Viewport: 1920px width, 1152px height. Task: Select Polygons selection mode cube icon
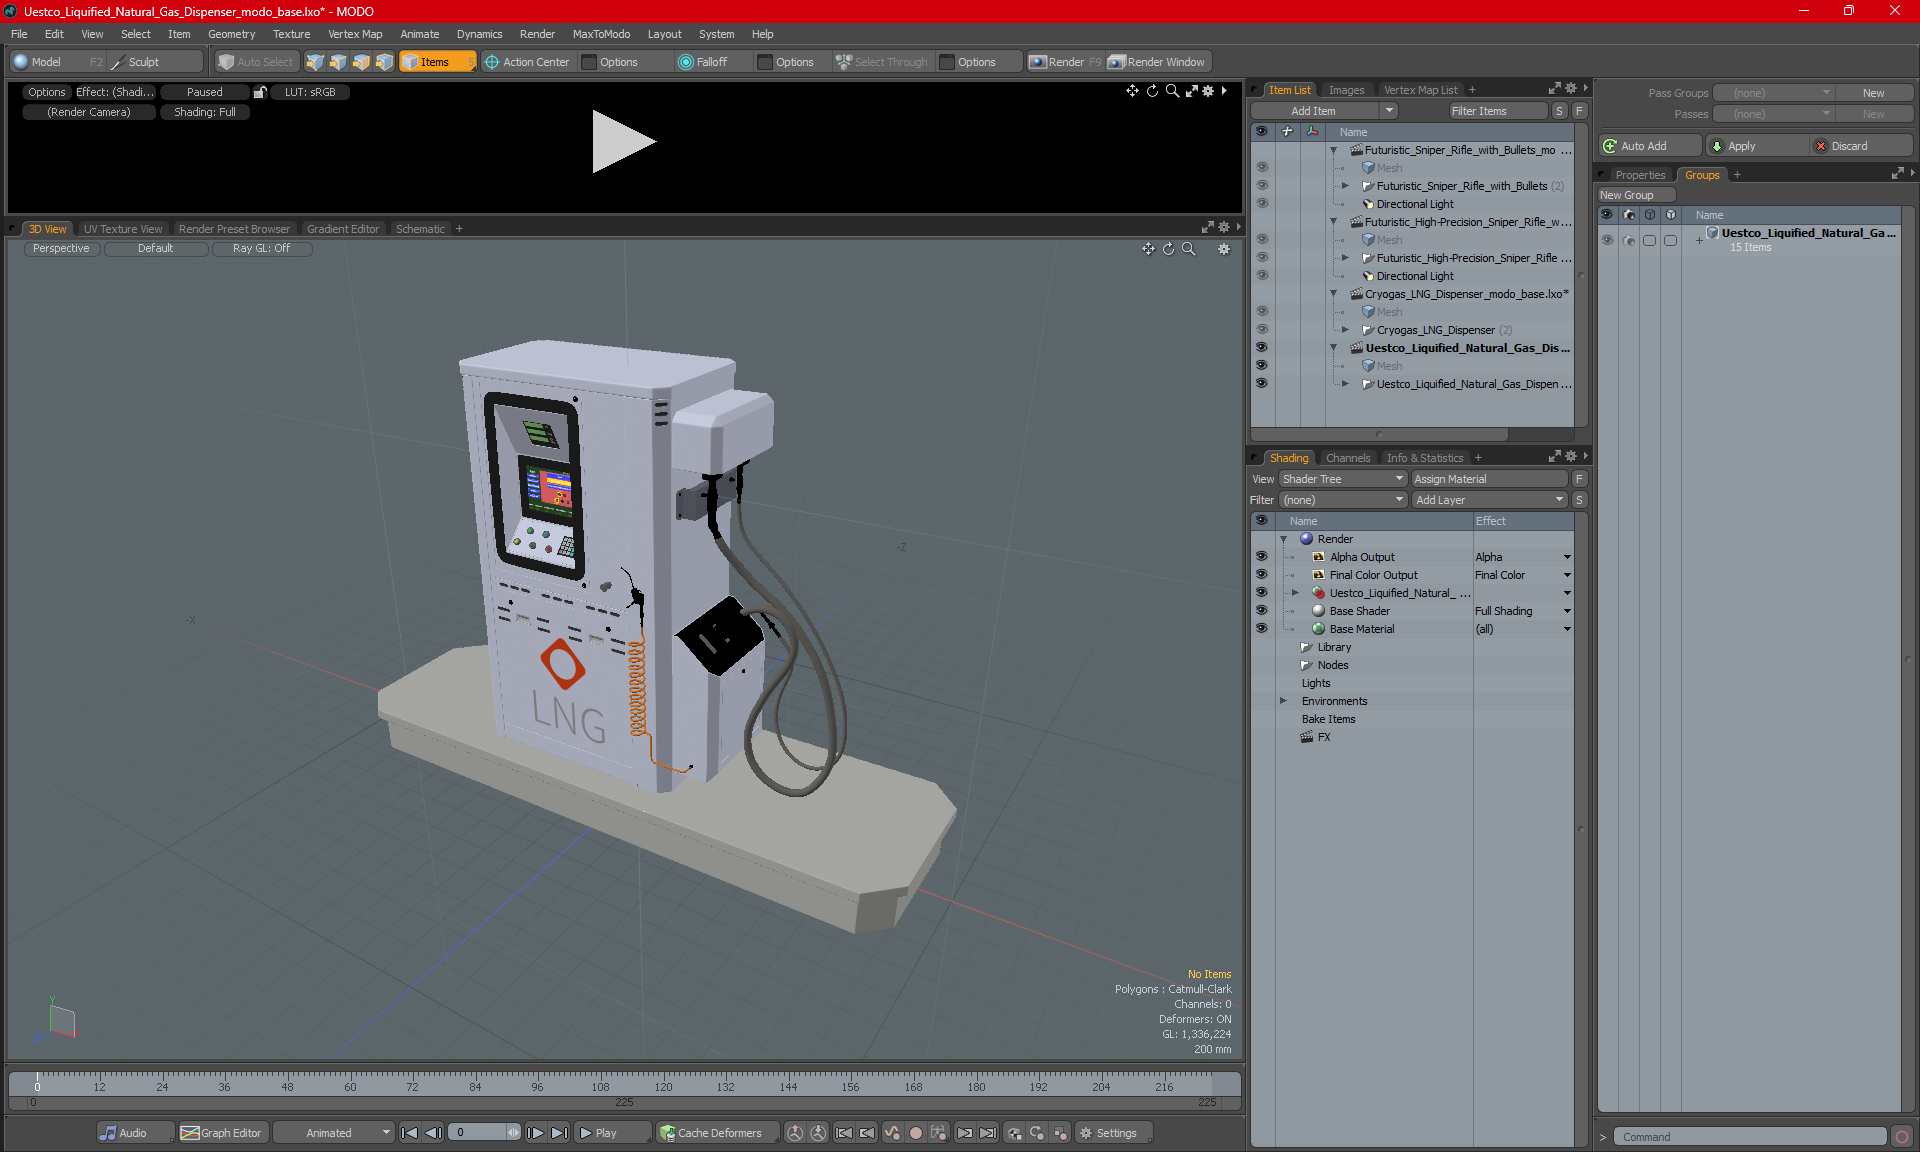361,62
